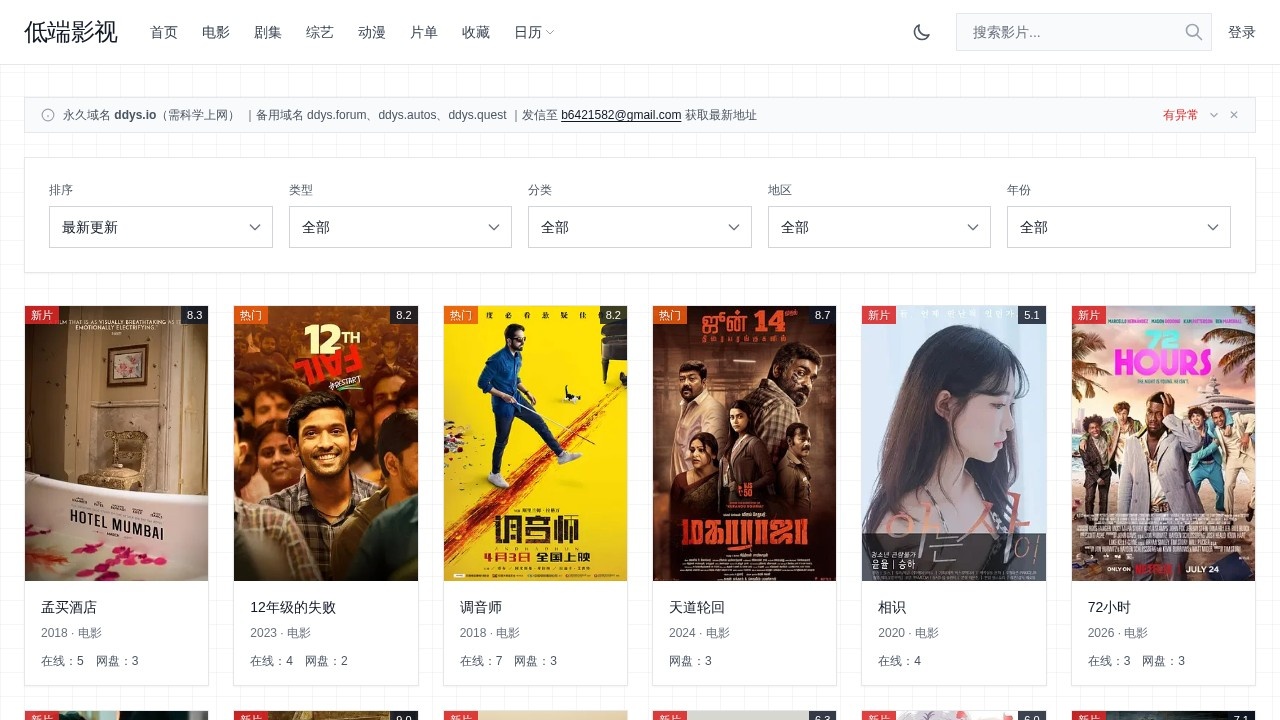Image resolution: width=1280 pixels, height=720 pixels.
Task: Click the 有异常 status link
Action: (1180, 115)
